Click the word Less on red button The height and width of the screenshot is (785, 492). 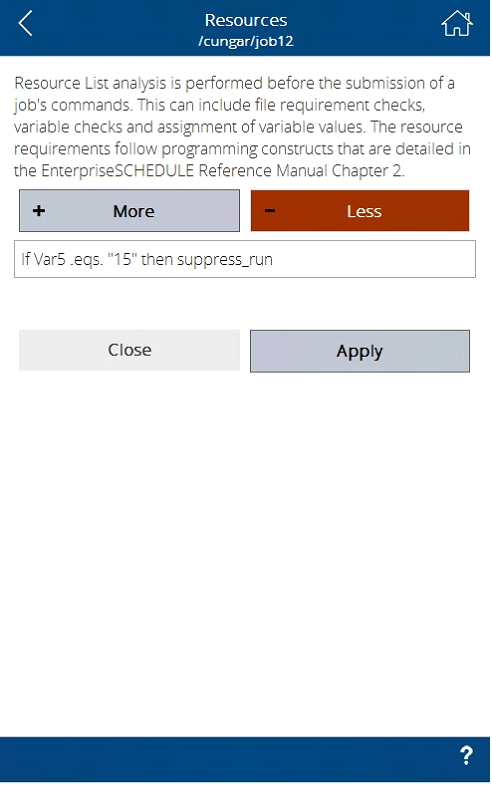[364, 211]
